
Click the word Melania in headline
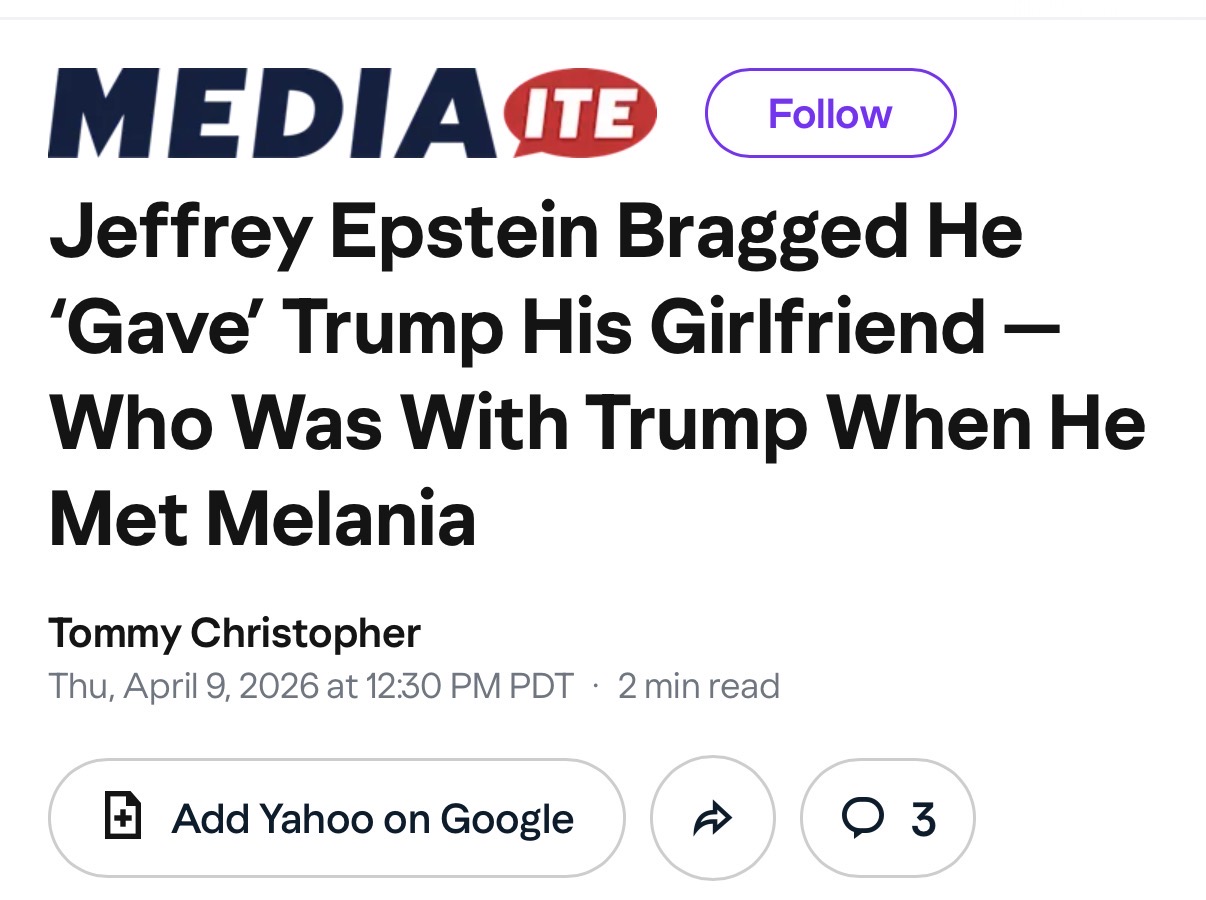[x=341, y=520]
